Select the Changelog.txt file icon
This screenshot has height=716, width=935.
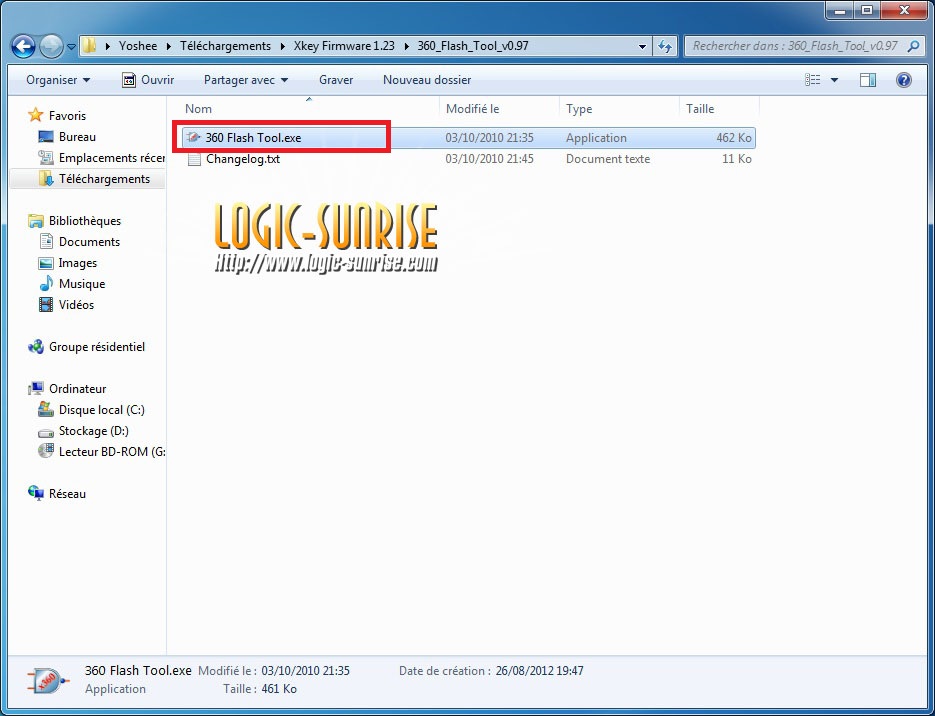[193, 159]
